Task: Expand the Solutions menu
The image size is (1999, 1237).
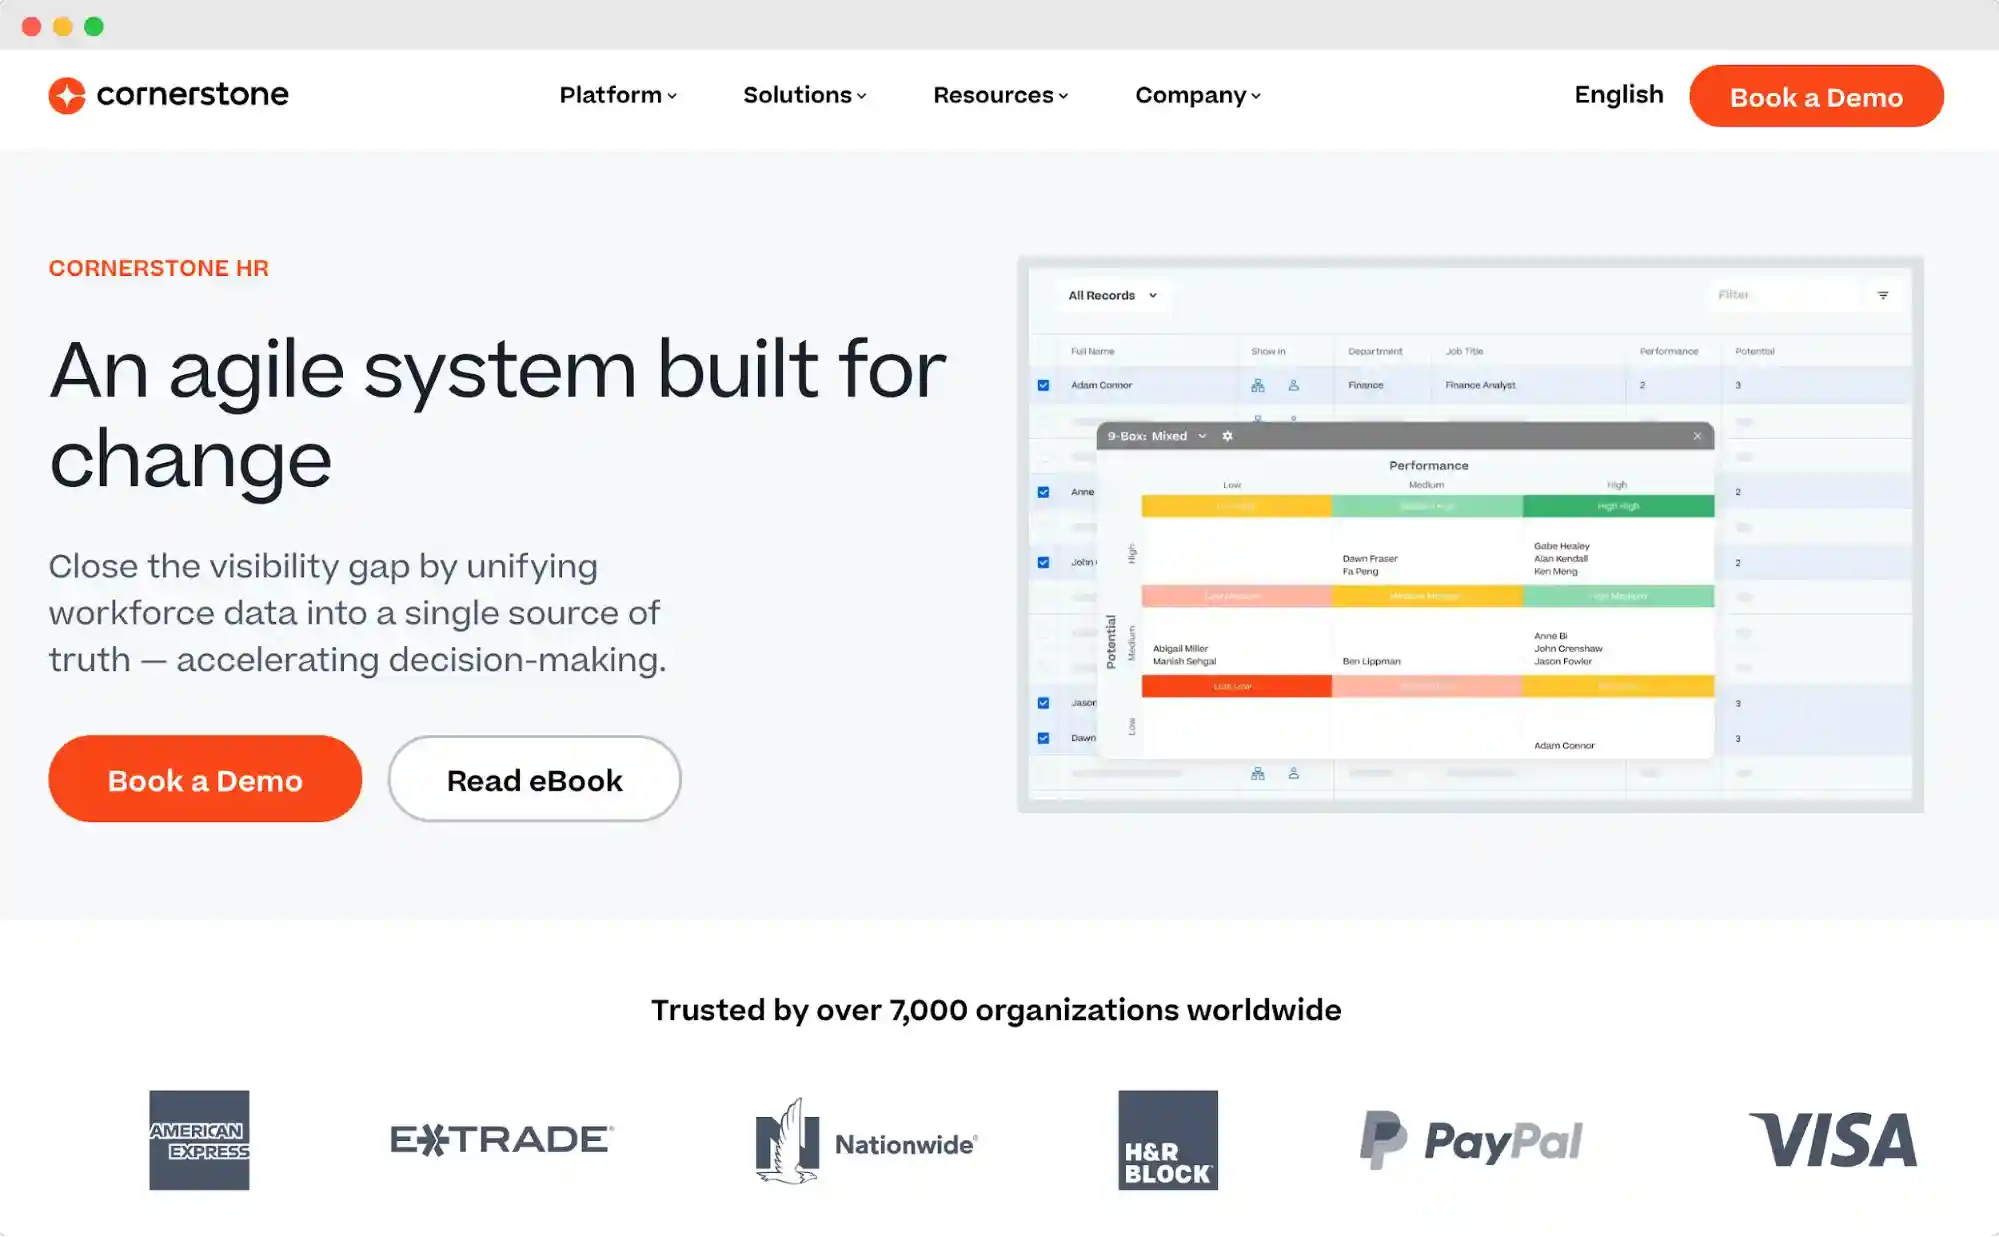Action: (804, 95)
